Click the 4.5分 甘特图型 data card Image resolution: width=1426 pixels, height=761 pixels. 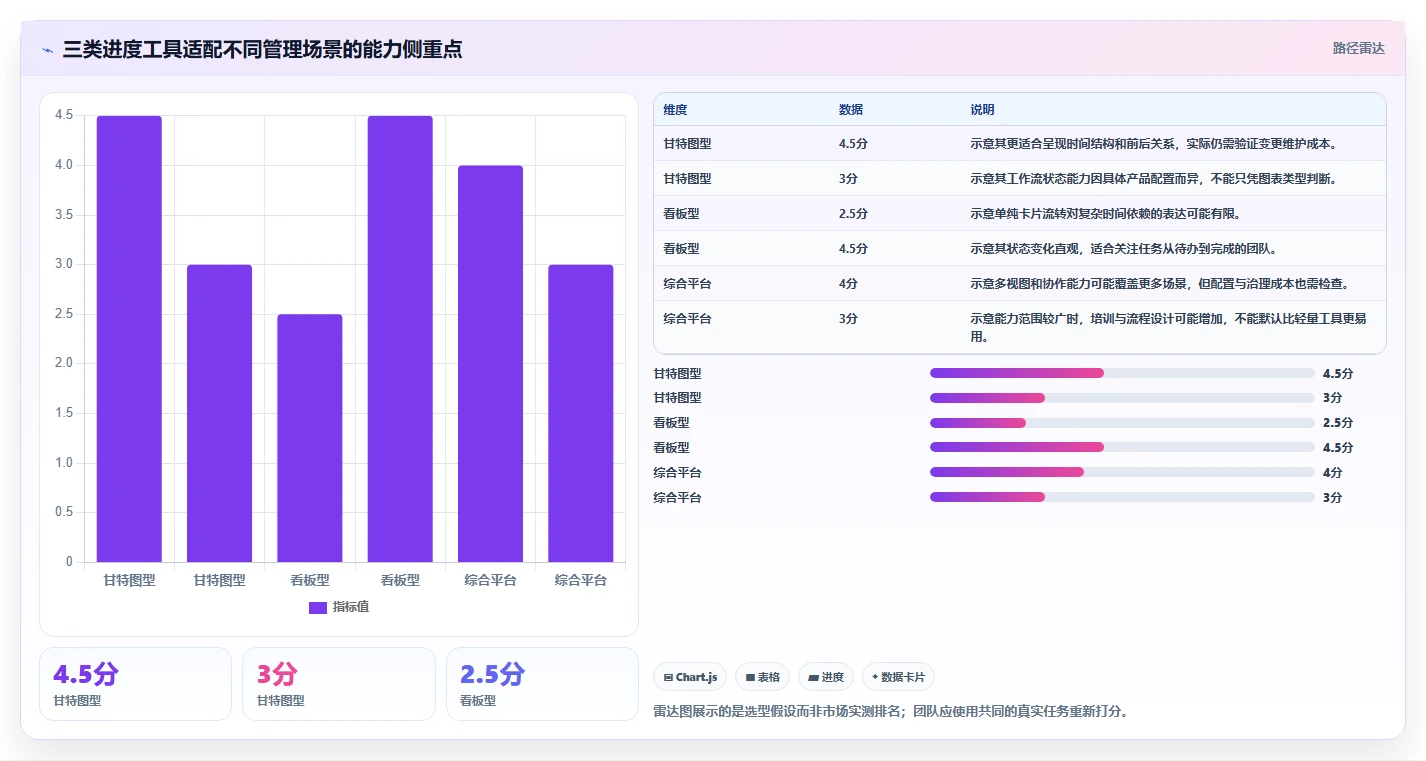[135, 684]
